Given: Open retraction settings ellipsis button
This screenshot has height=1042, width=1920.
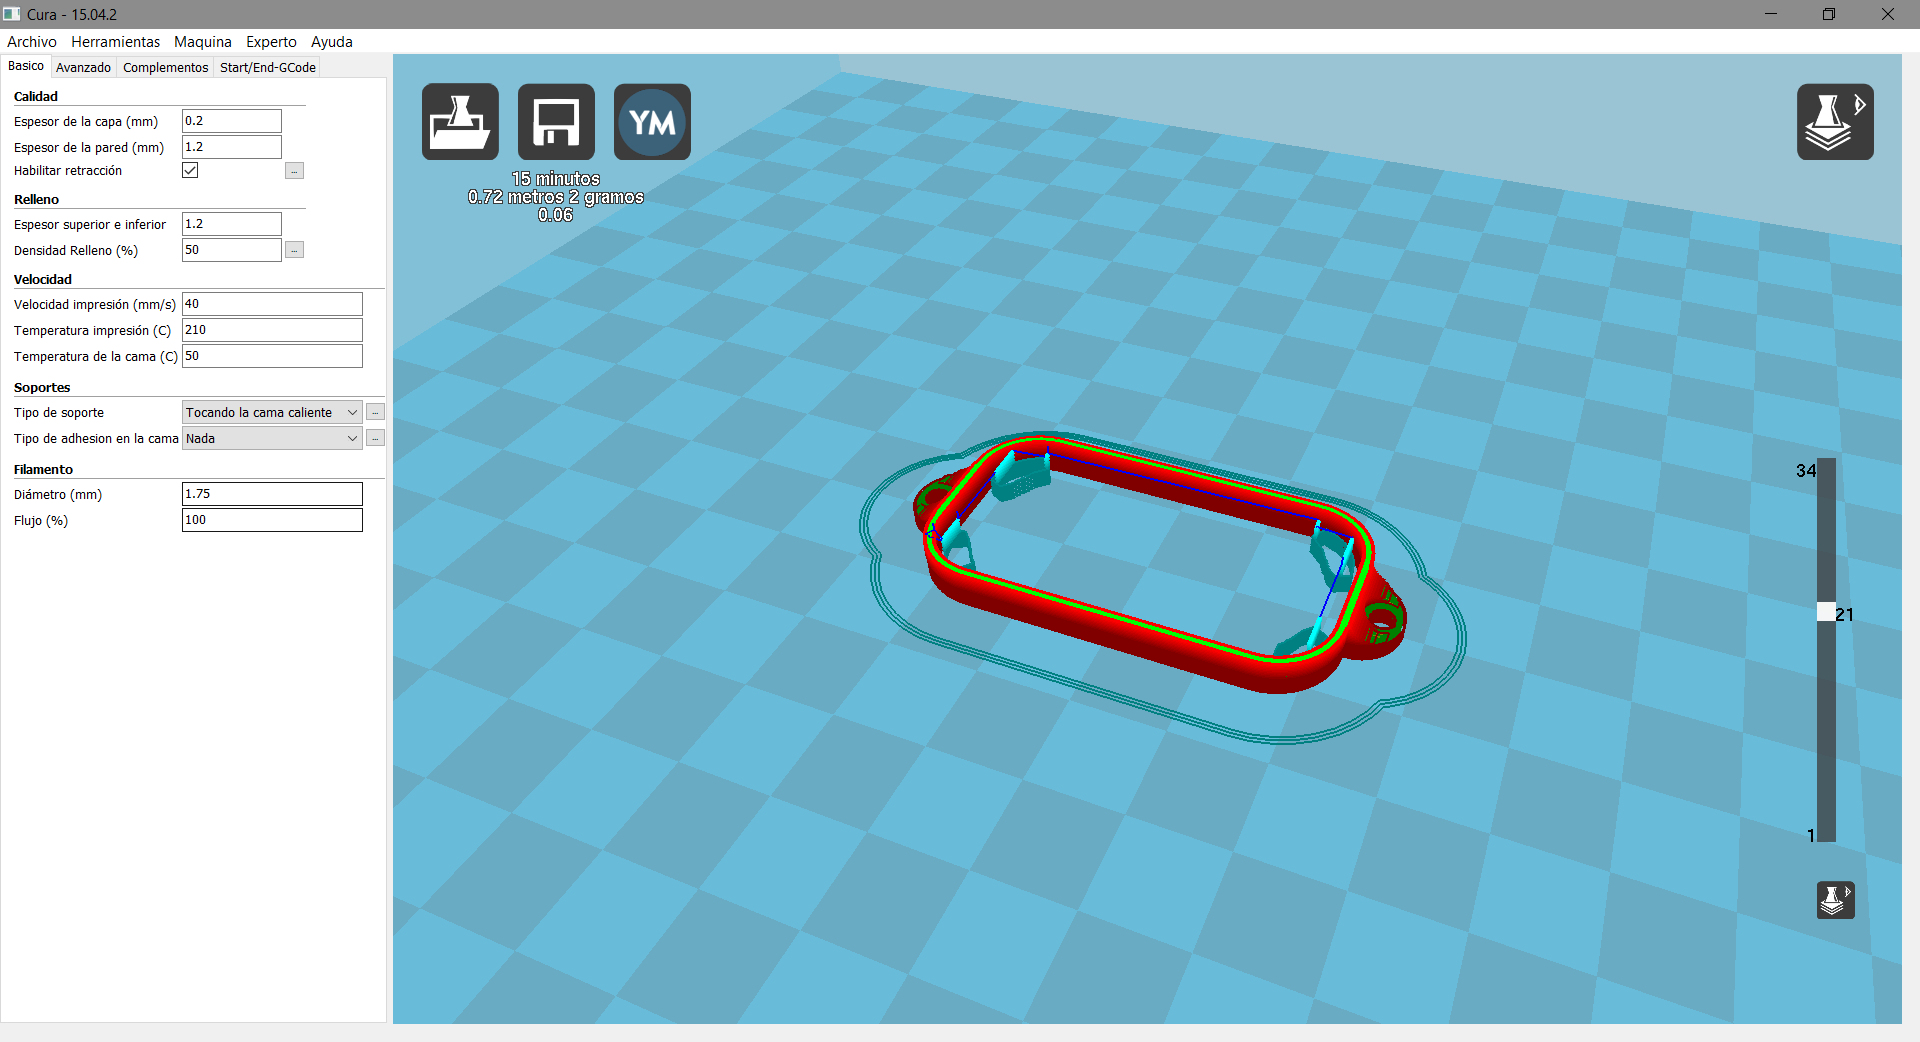Looking at the screenshot, I should (294, 171).
